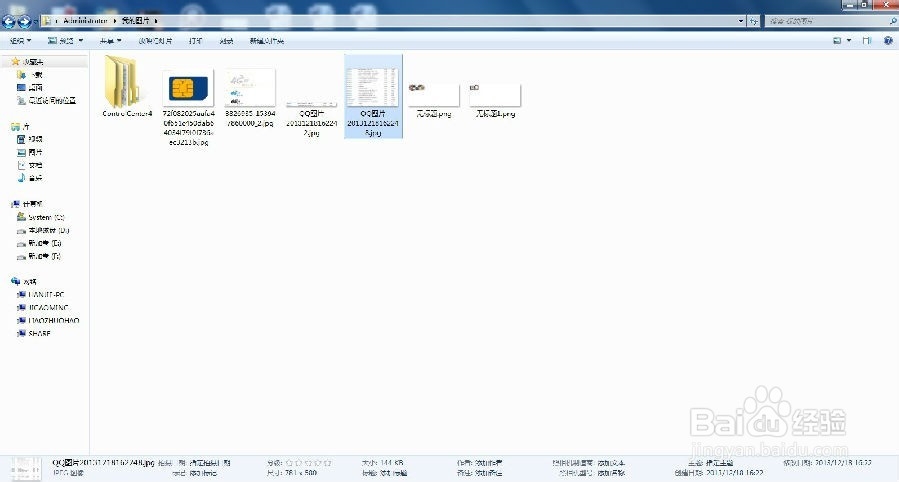Select the SIM card image thumbnail
The image size is (899, 482).
189,88
